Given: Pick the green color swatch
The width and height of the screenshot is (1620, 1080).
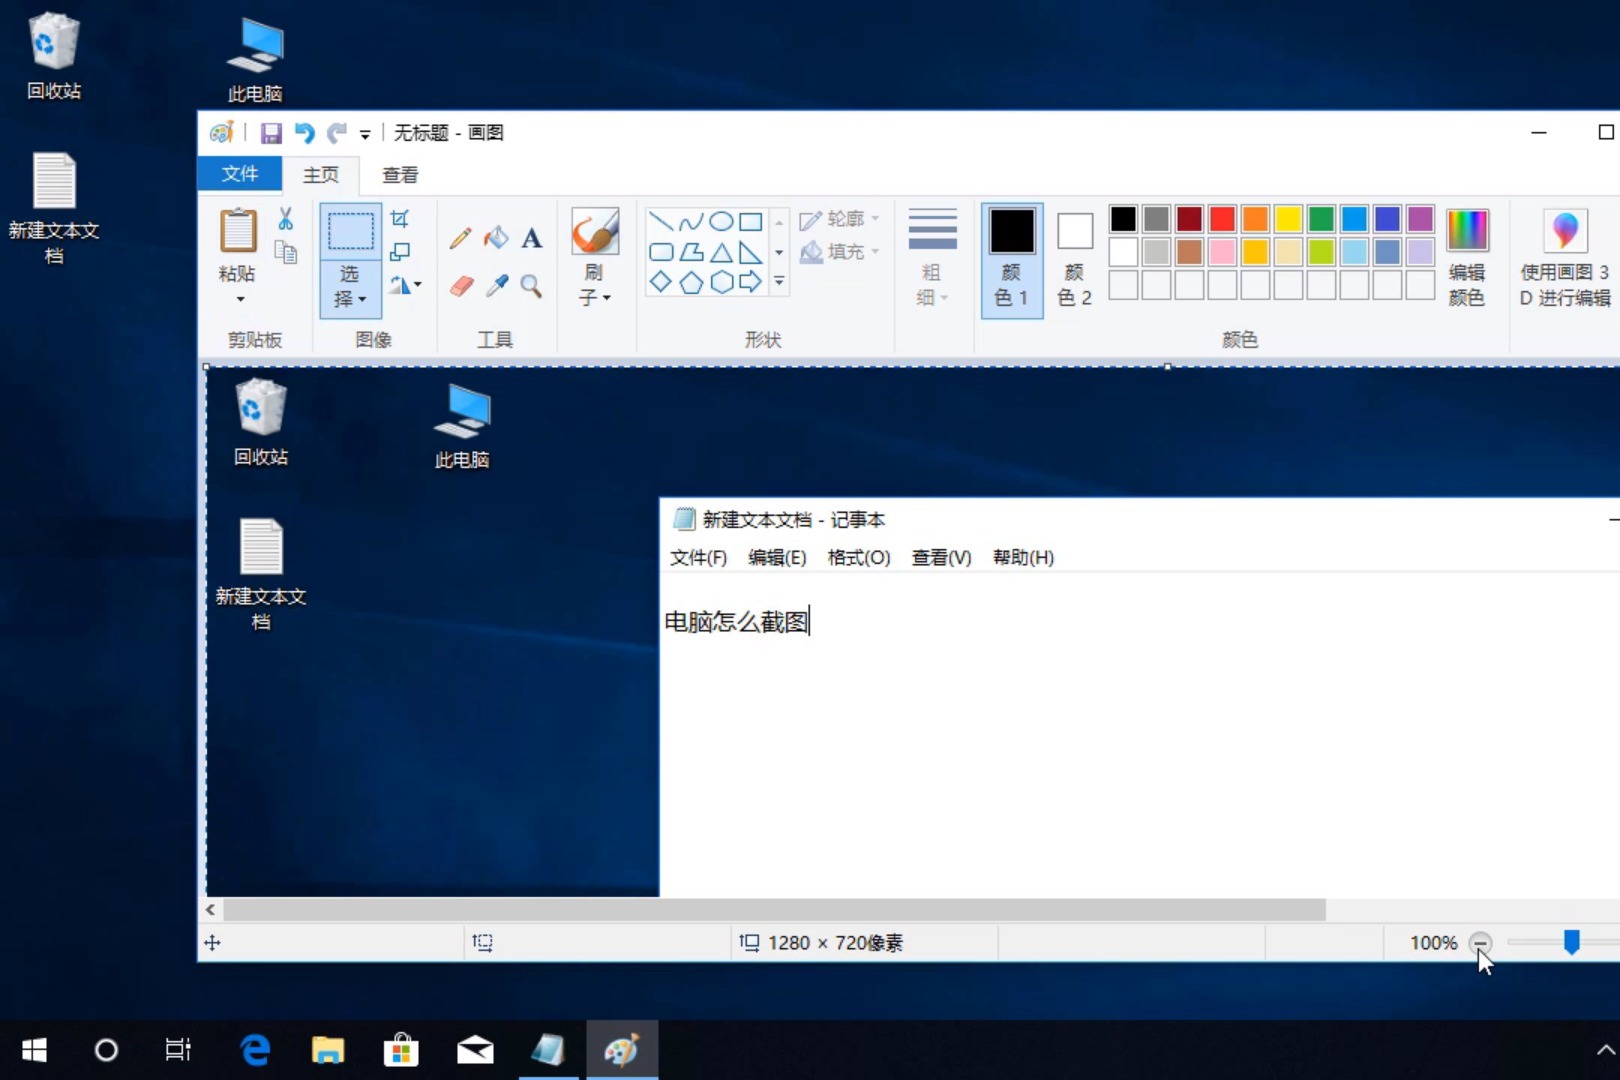Looking at the screenshot, I should (x=1321, y=219).
